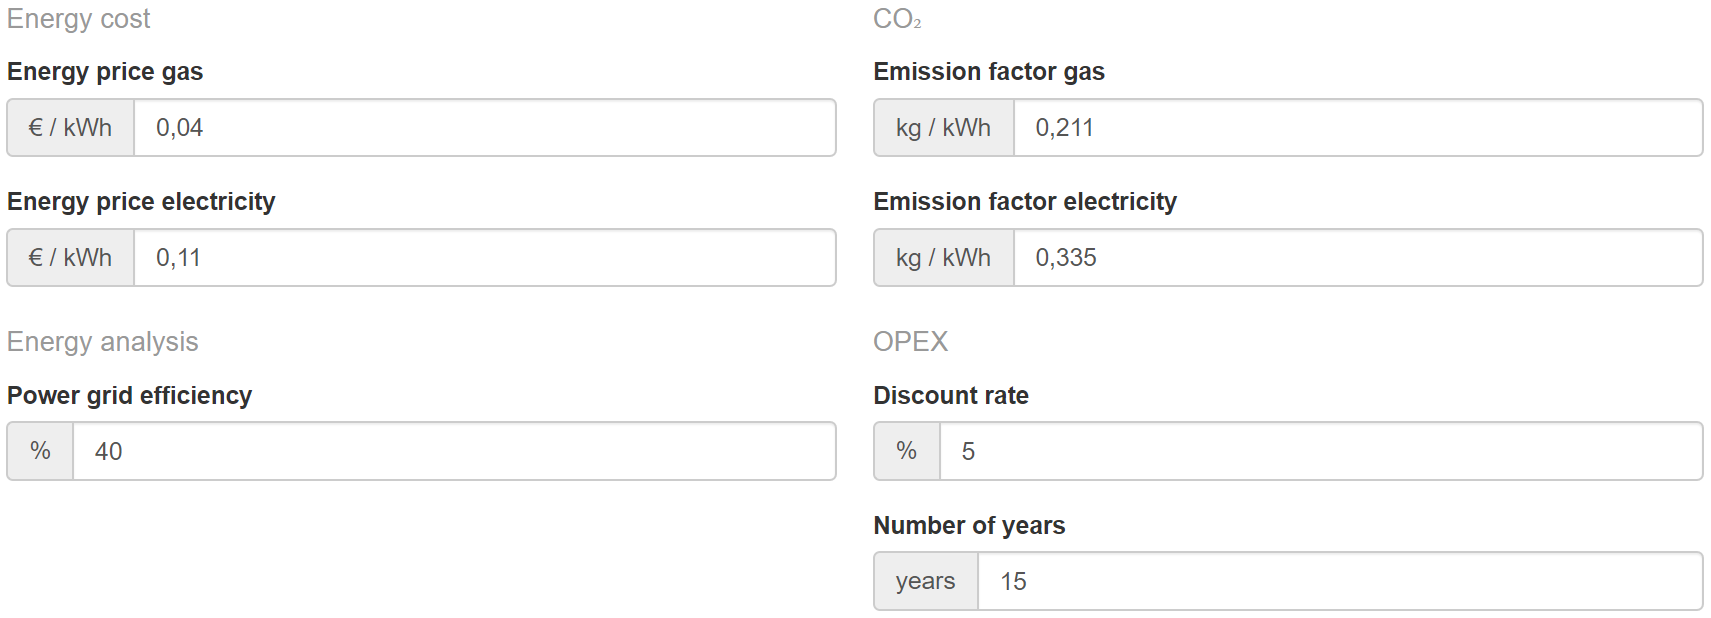Click kg / kWh addon for electricity emission

pyautogui.click(x=943, y=258)
